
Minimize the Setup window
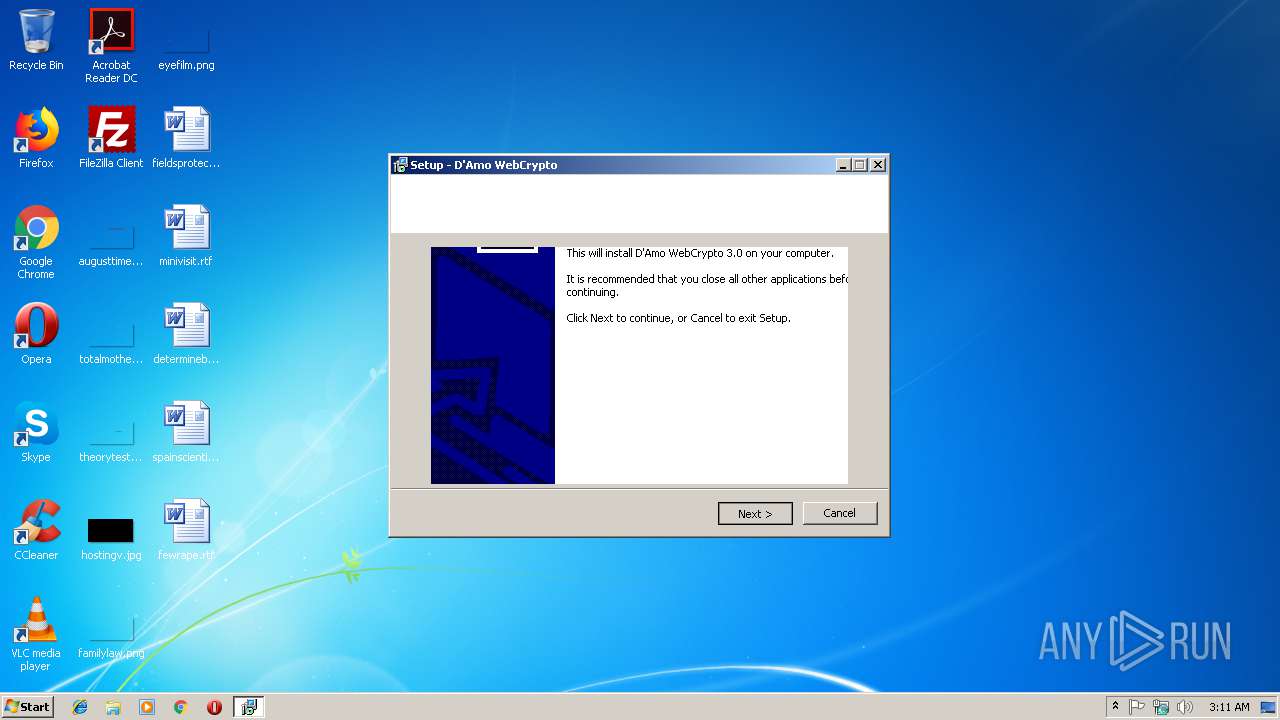tap(843, 165)
